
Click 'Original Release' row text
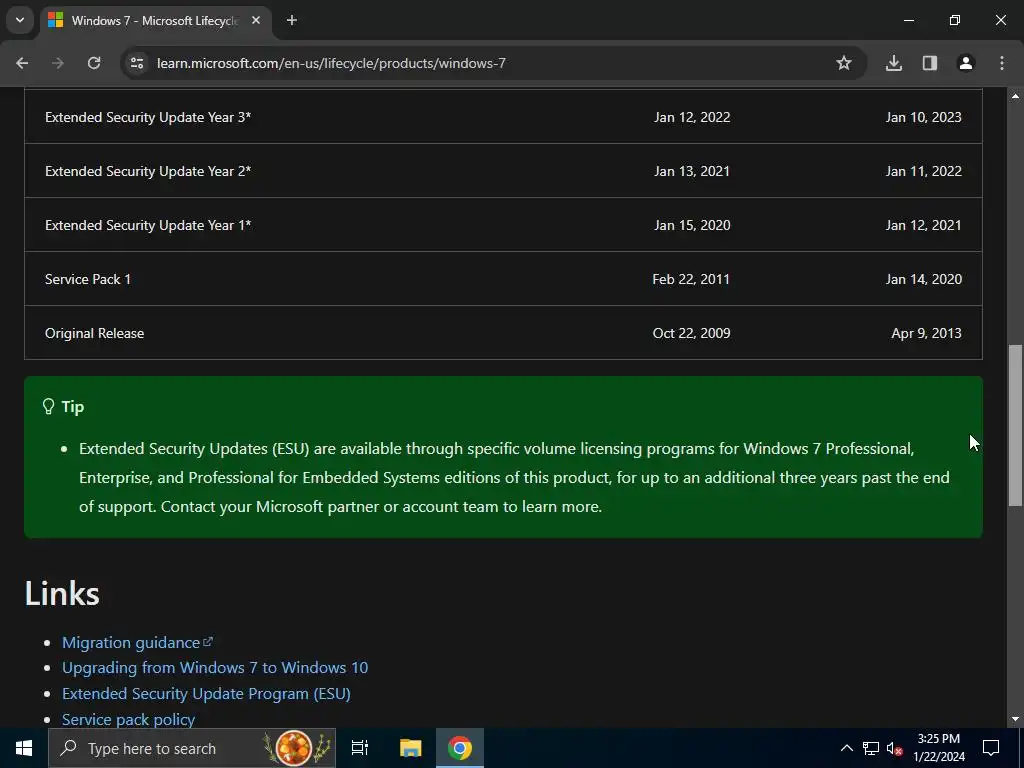95,333
